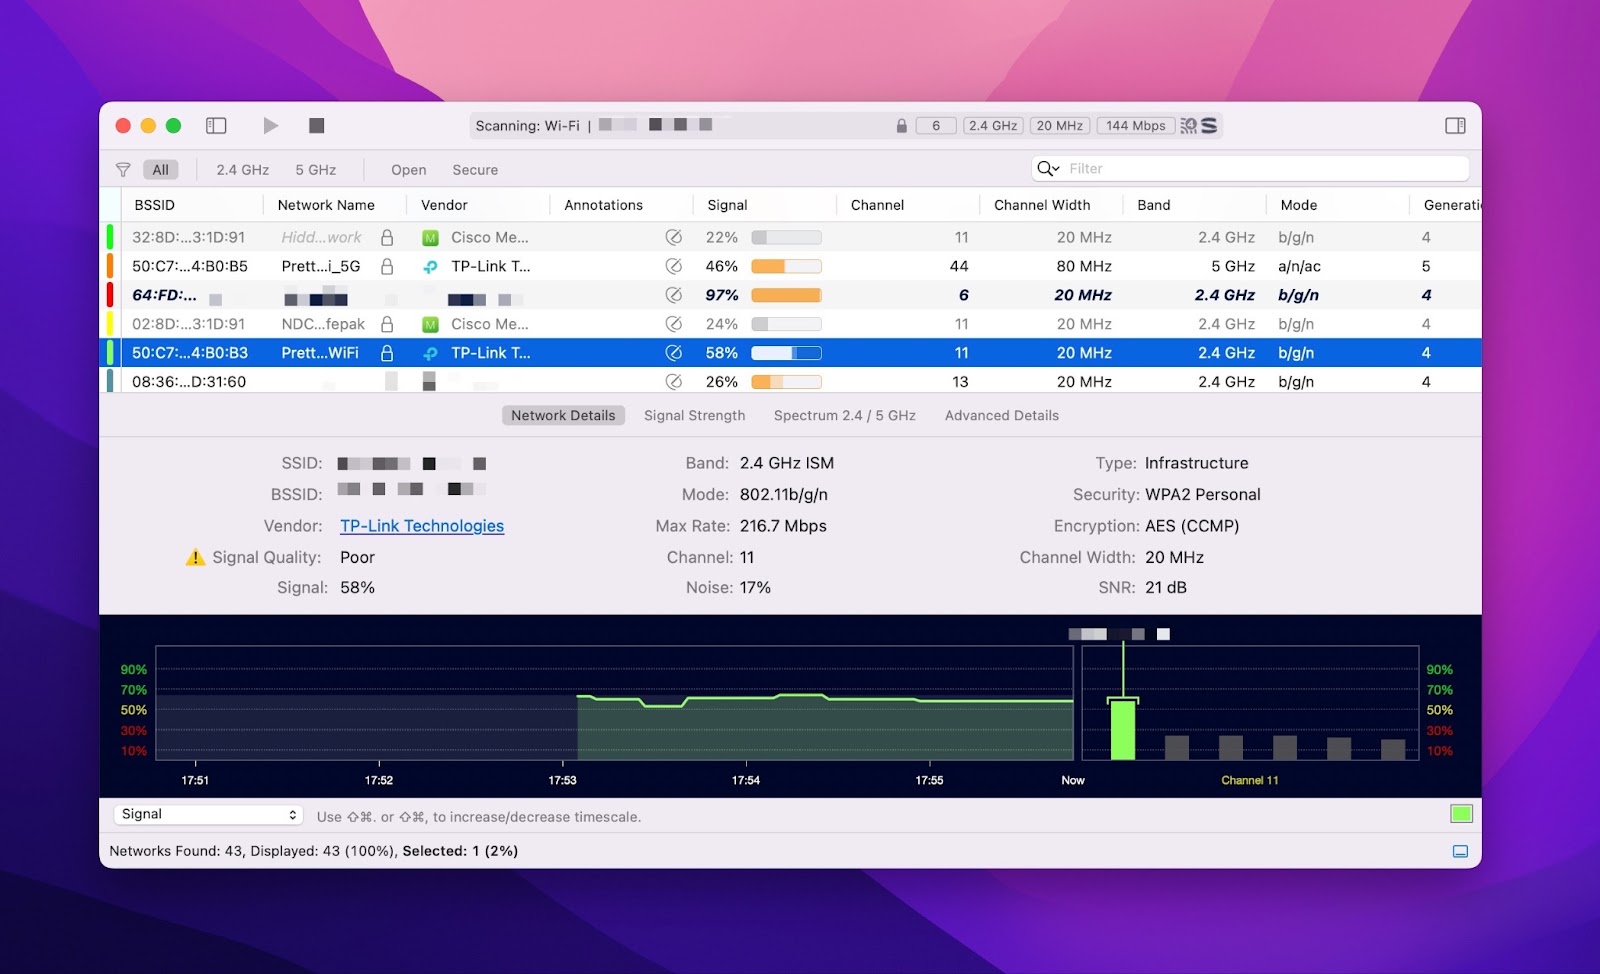Click the 144 Mbps toolbar badge
The width and height of the screenshot is (1600, 974).
[1135, 125]
